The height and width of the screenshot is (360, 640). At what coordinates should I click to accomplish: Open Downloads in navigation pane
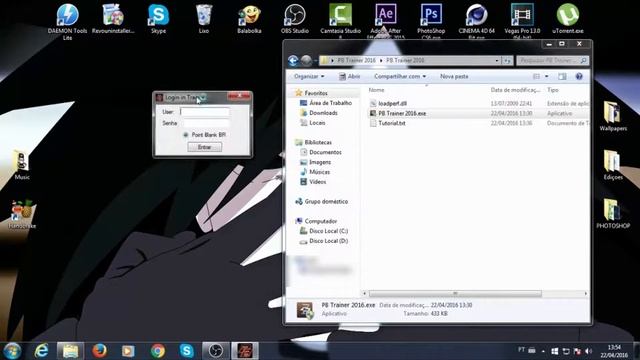[x=319, y=113]
